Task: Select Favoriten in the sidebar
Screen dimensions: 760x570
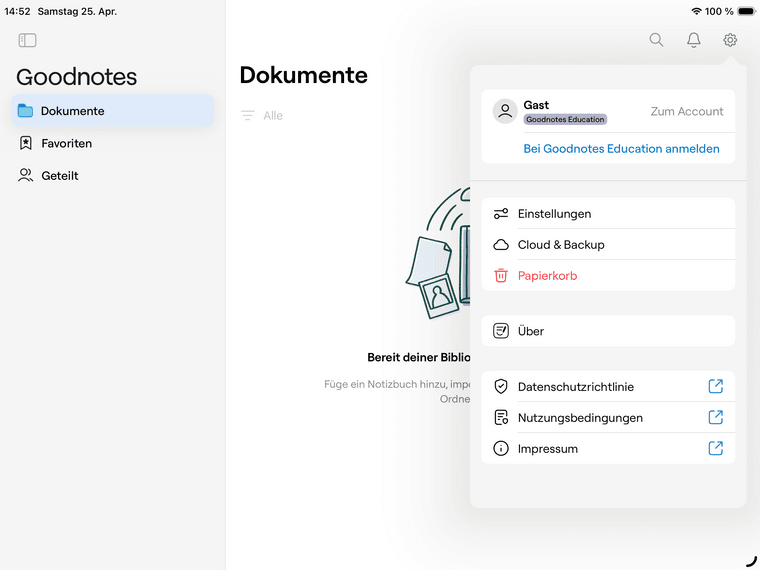Action: (66, 143)
